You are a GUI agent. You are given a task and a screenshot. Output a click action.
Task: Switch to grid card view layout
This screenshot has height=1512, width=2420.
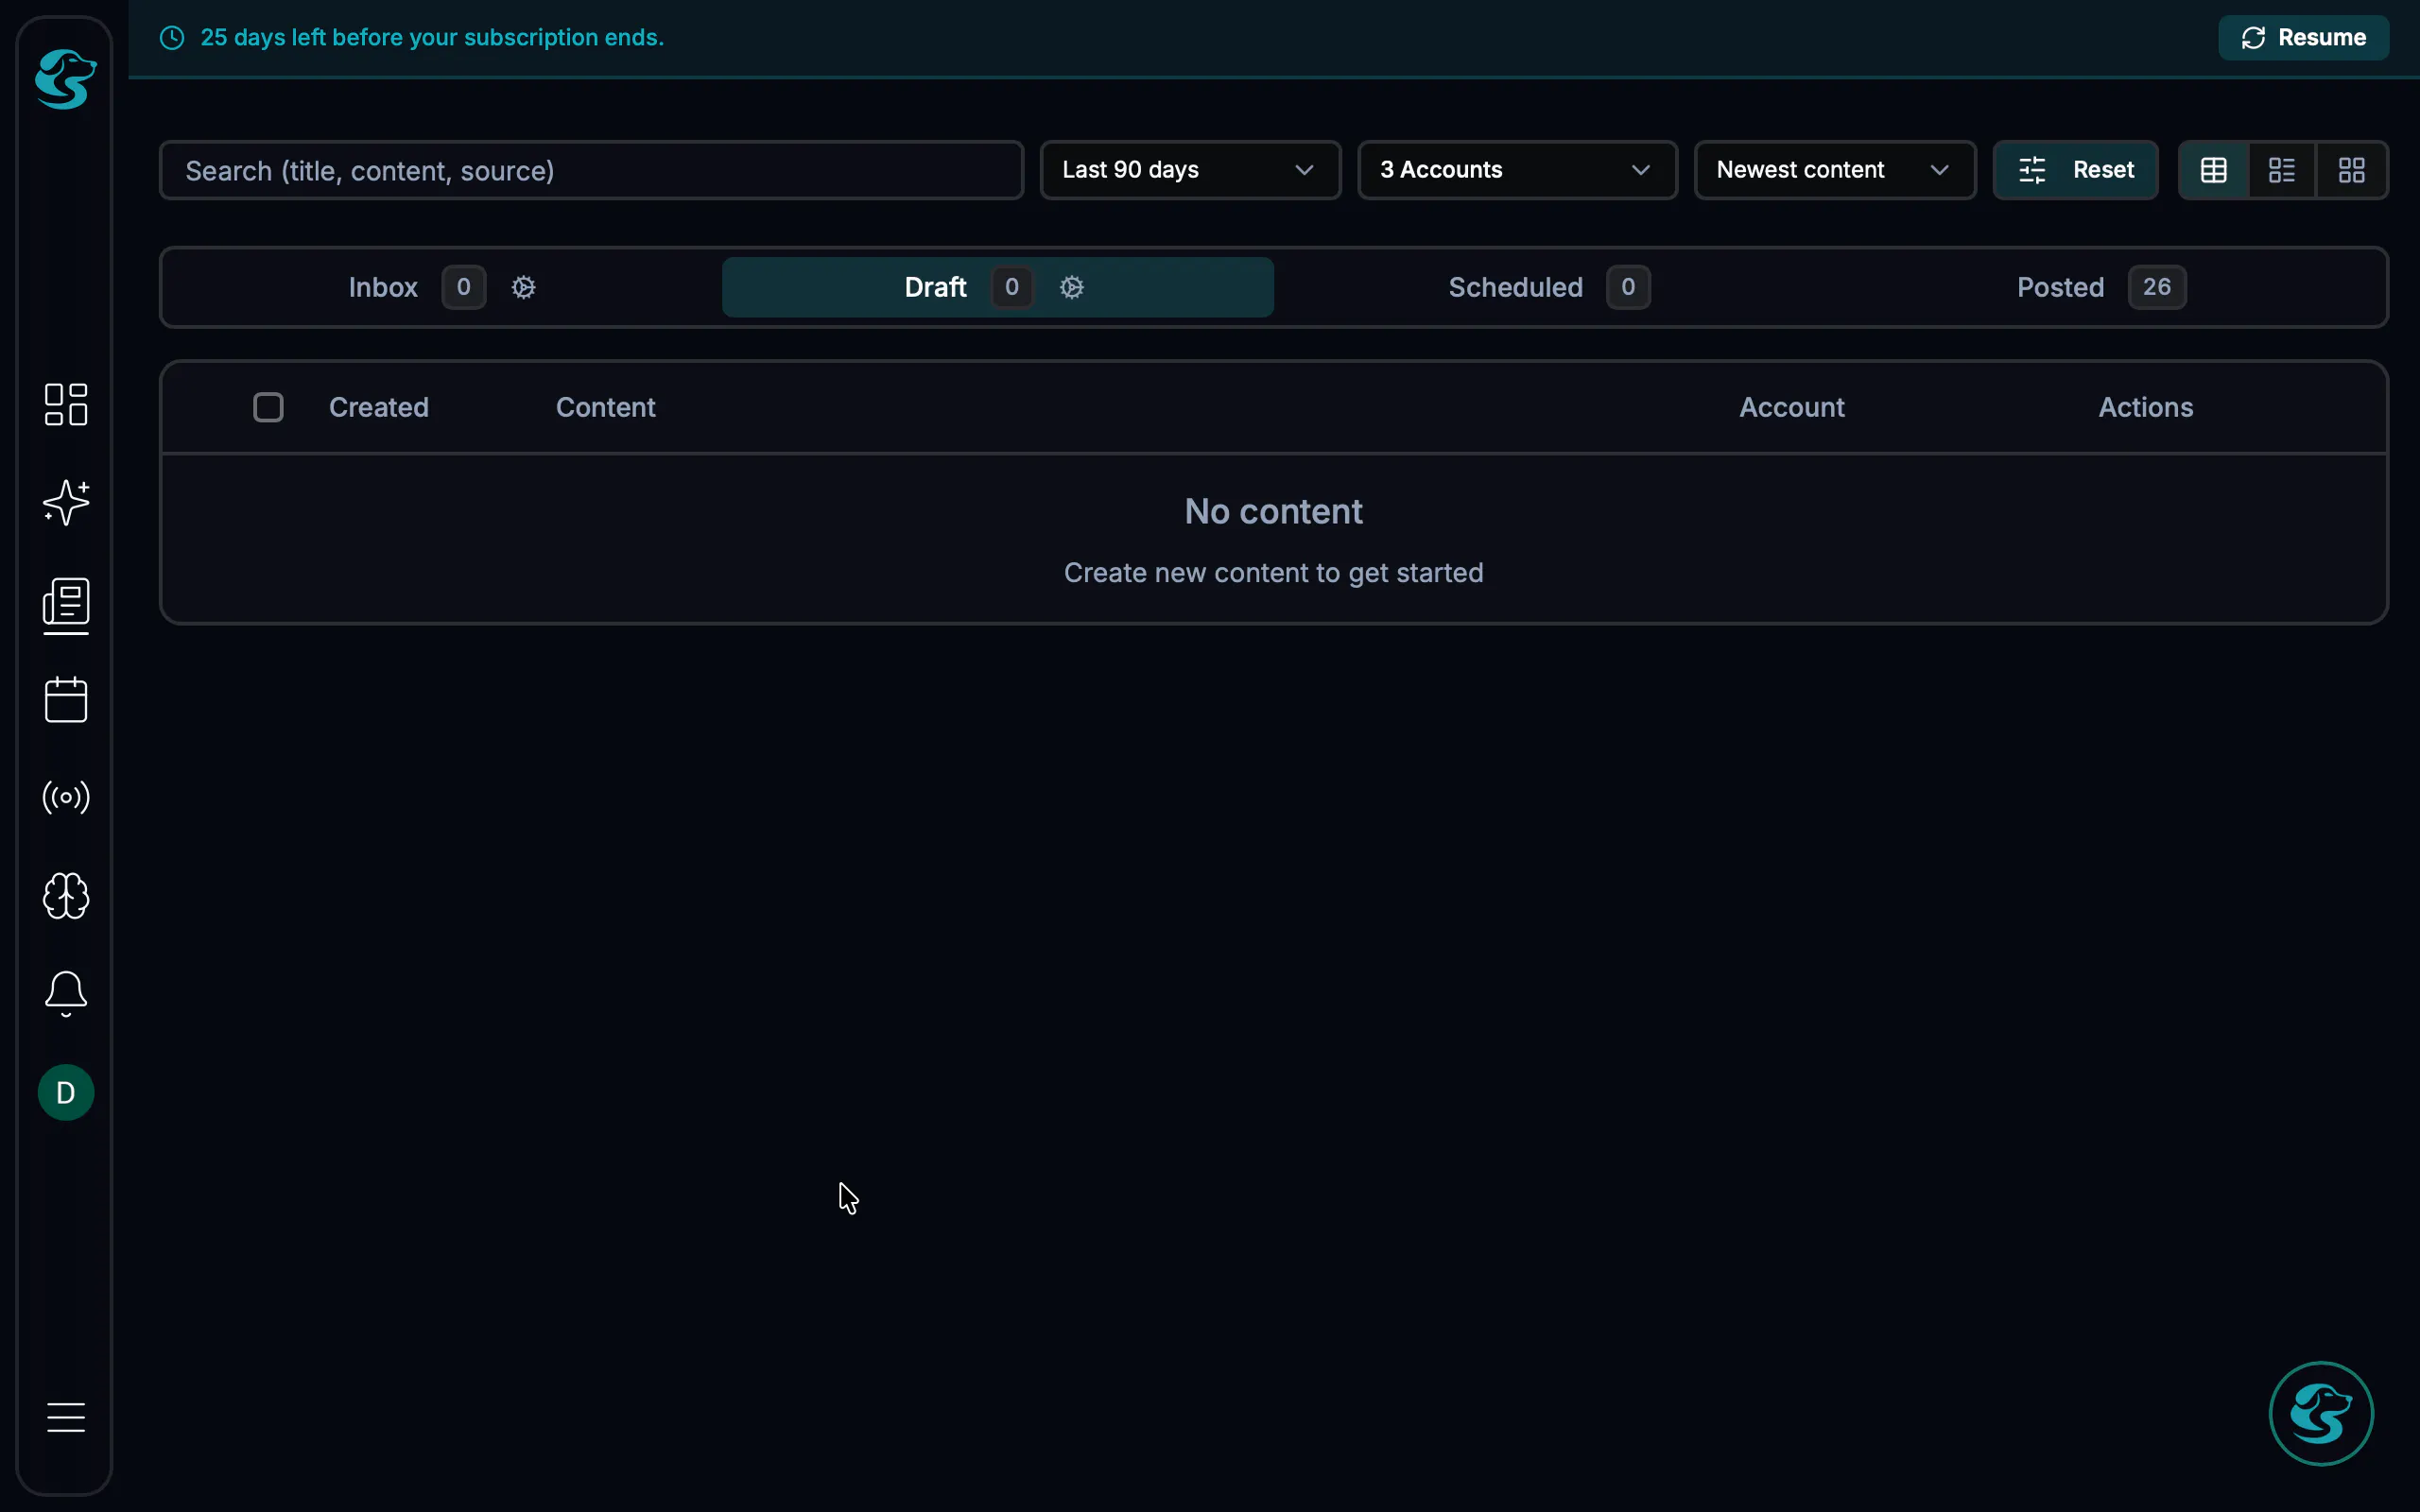point(2351,170)
